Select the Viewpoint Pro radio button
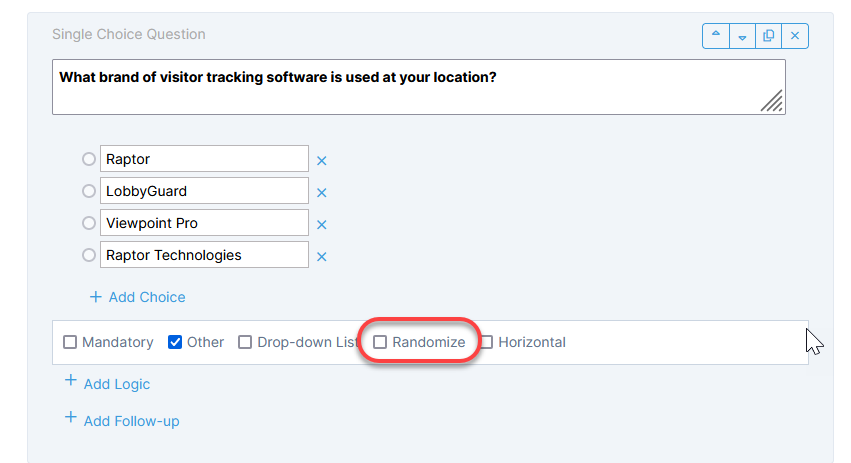Viewport: 851px width, 463px height. tap(89, 223)
